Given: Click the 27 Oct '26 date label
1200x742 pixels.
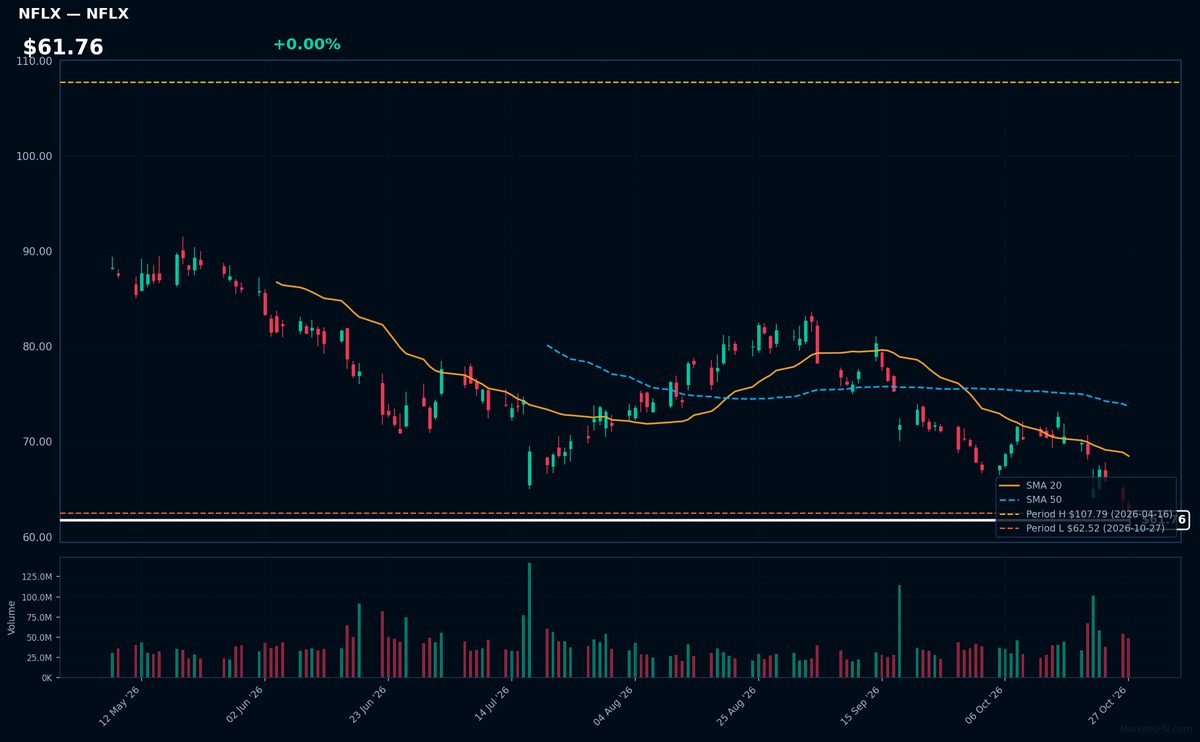Looking at the screenshot, I should (x=1108, y=706).
